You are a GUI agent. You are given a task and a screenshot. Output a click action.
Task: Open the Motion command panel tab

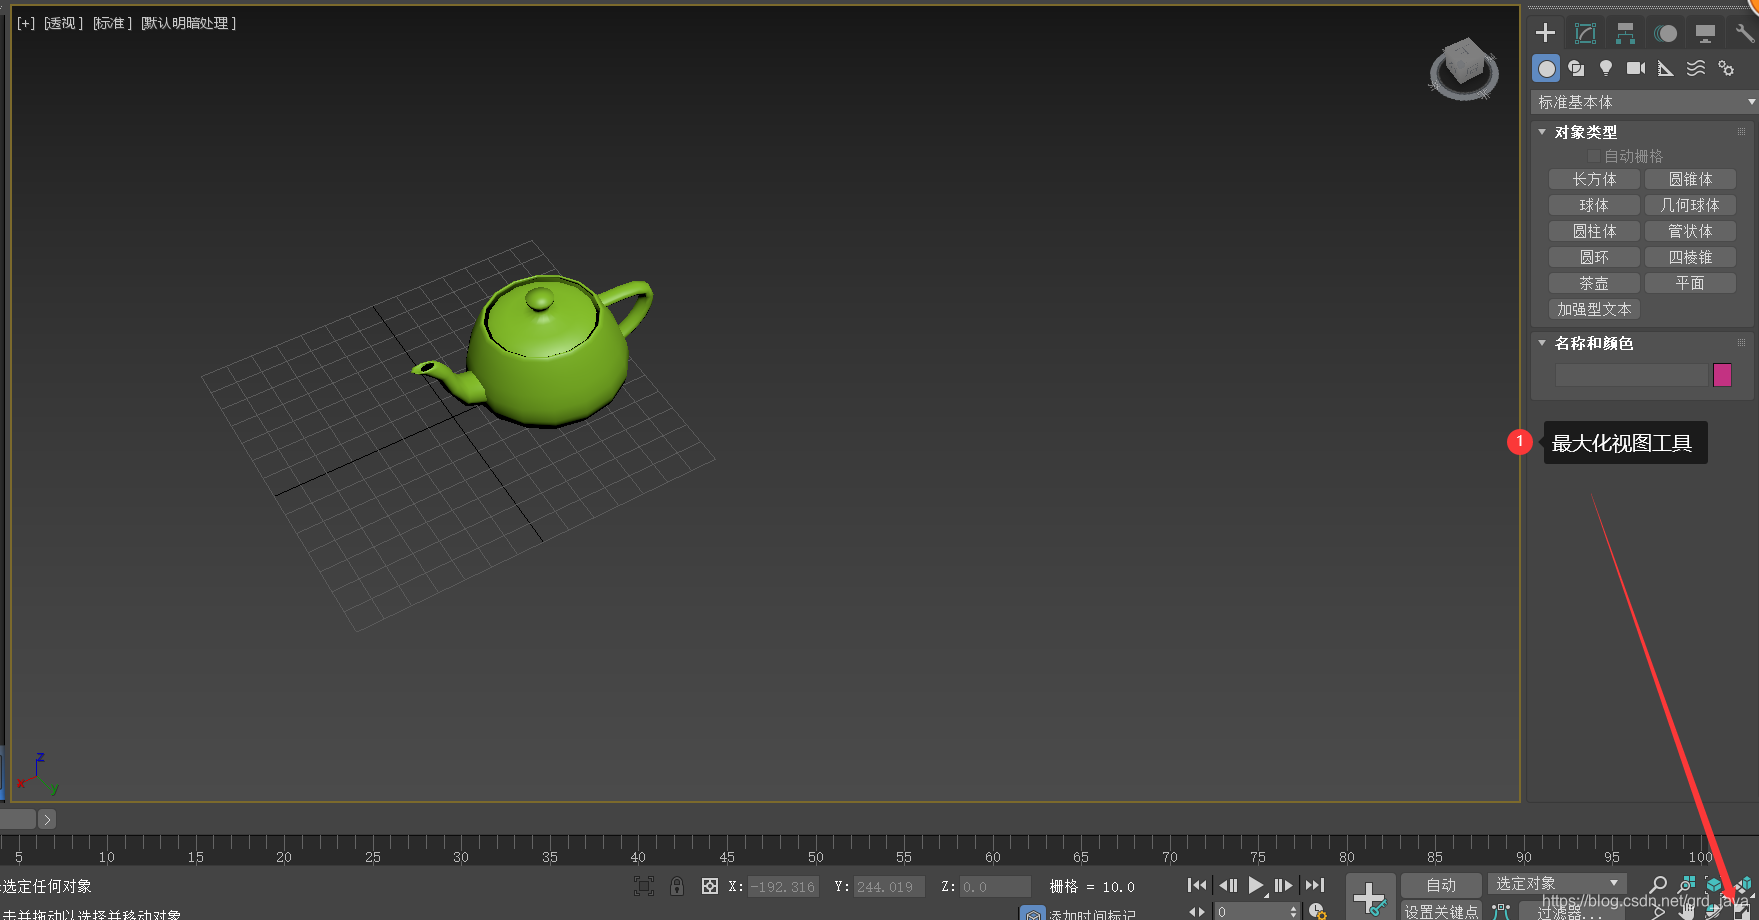tap(1665, 33)
